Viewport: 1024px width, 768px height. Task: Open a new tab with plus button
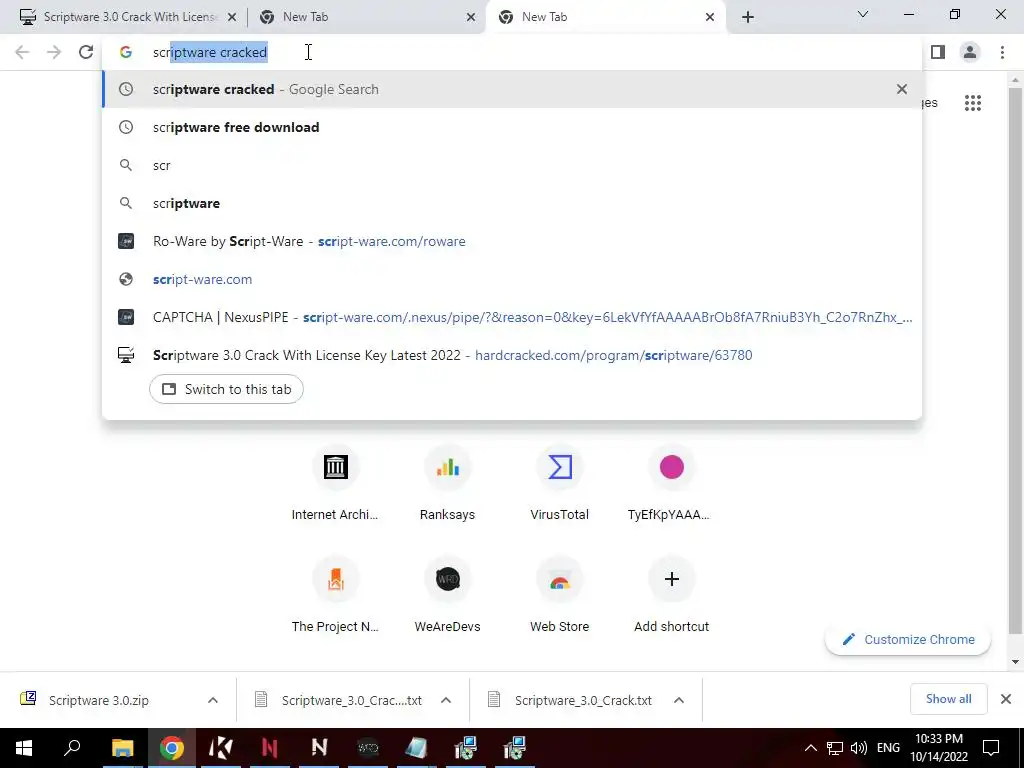(x=748, y=17)
